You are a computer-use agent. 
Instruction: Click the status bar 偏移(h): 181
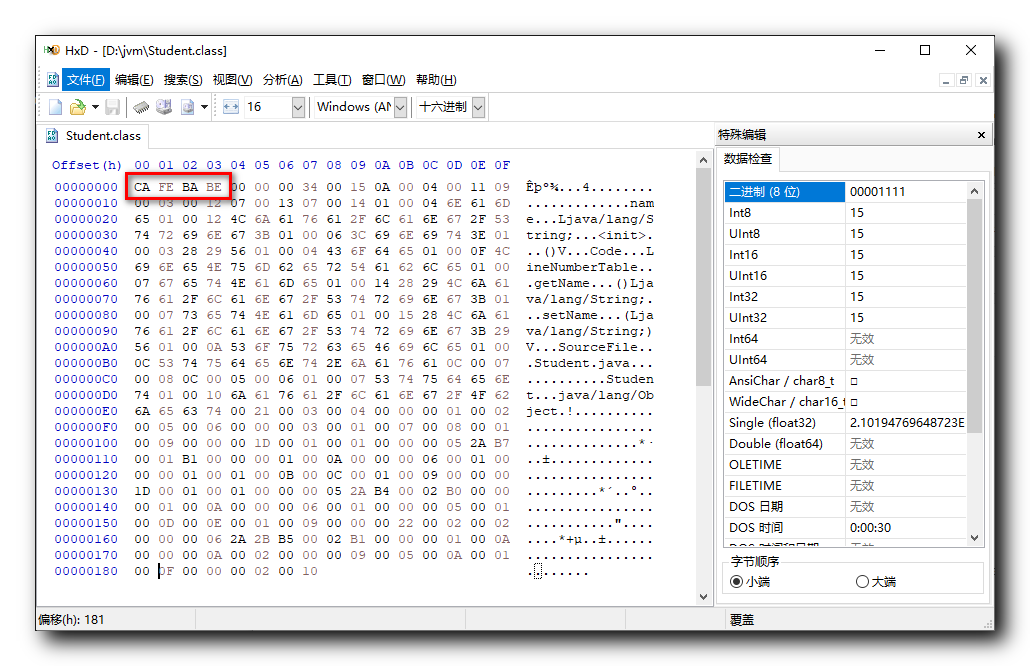coord(71,619)
